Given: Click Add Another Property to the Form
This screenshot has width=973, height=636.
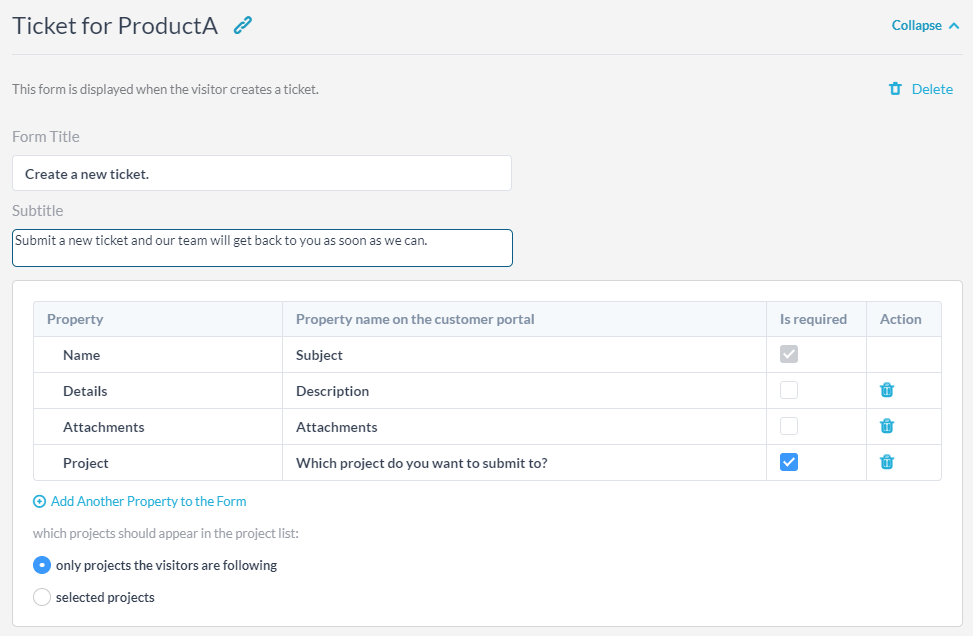Looking at the screenshot, I should point(148,502).
